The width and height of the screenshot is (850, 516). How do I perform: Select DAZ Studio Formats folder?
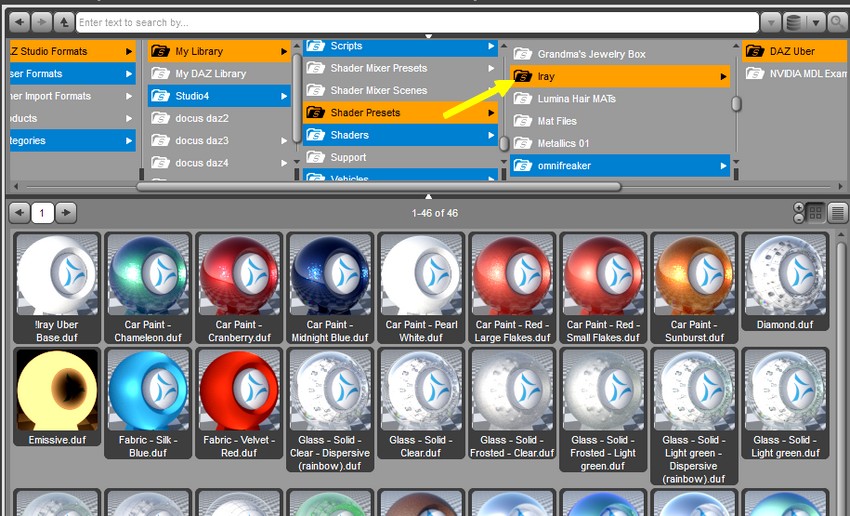point(73,51)
